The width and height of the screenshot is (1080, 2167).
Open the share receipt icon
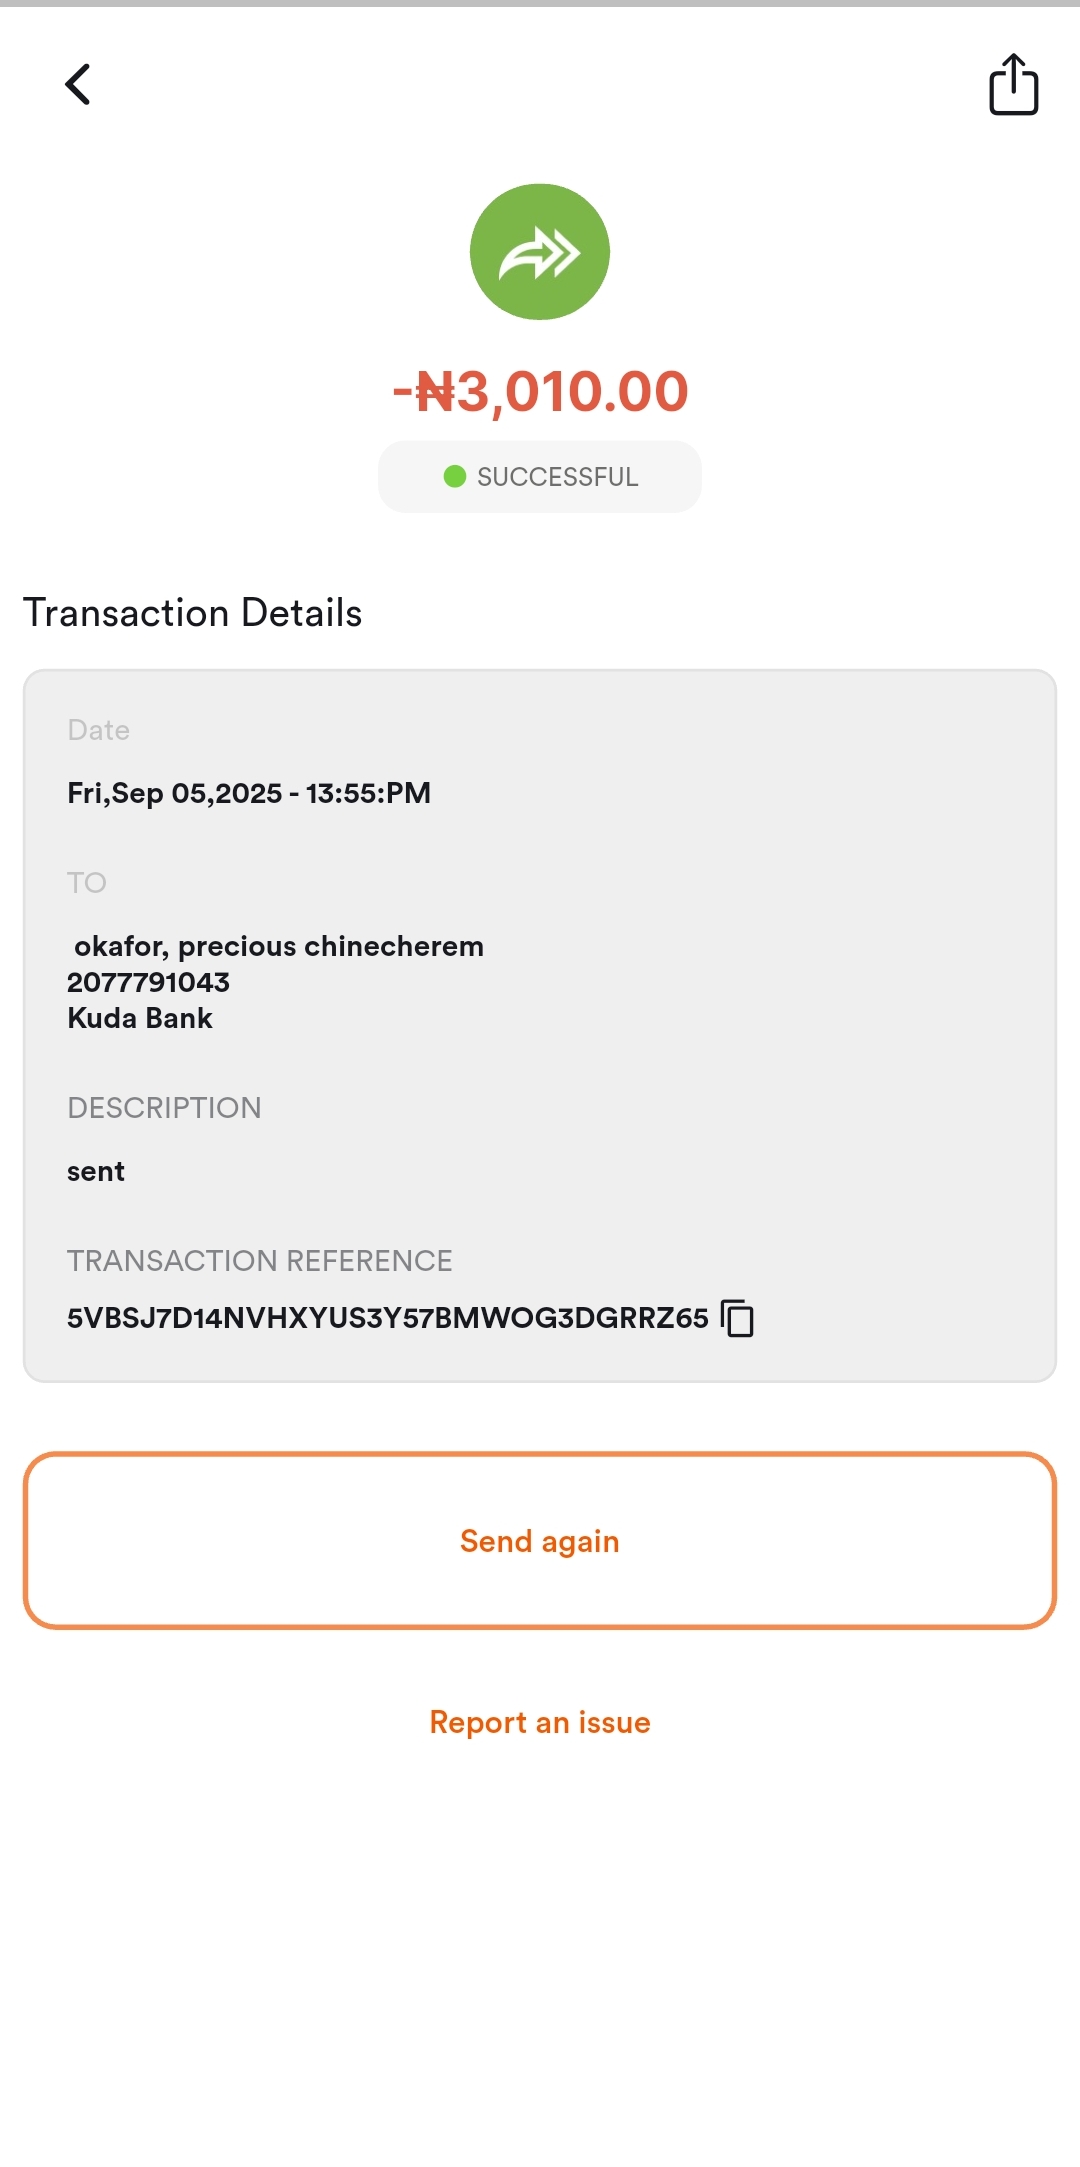(1013, 85)
